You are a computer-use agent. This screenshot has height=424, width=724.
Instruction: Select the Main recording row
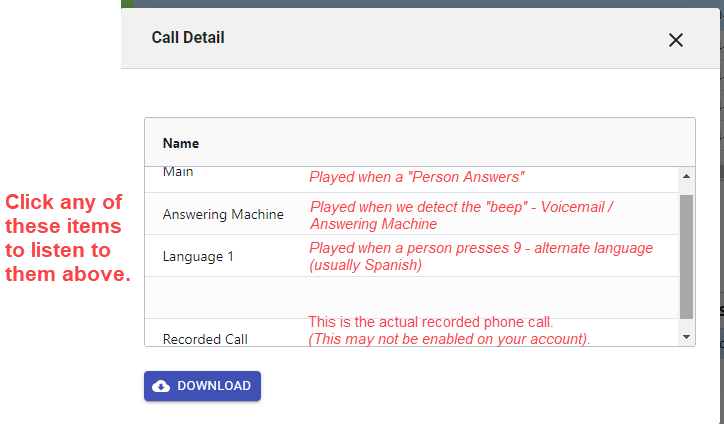pyautogui.click(x=179, y=173)
